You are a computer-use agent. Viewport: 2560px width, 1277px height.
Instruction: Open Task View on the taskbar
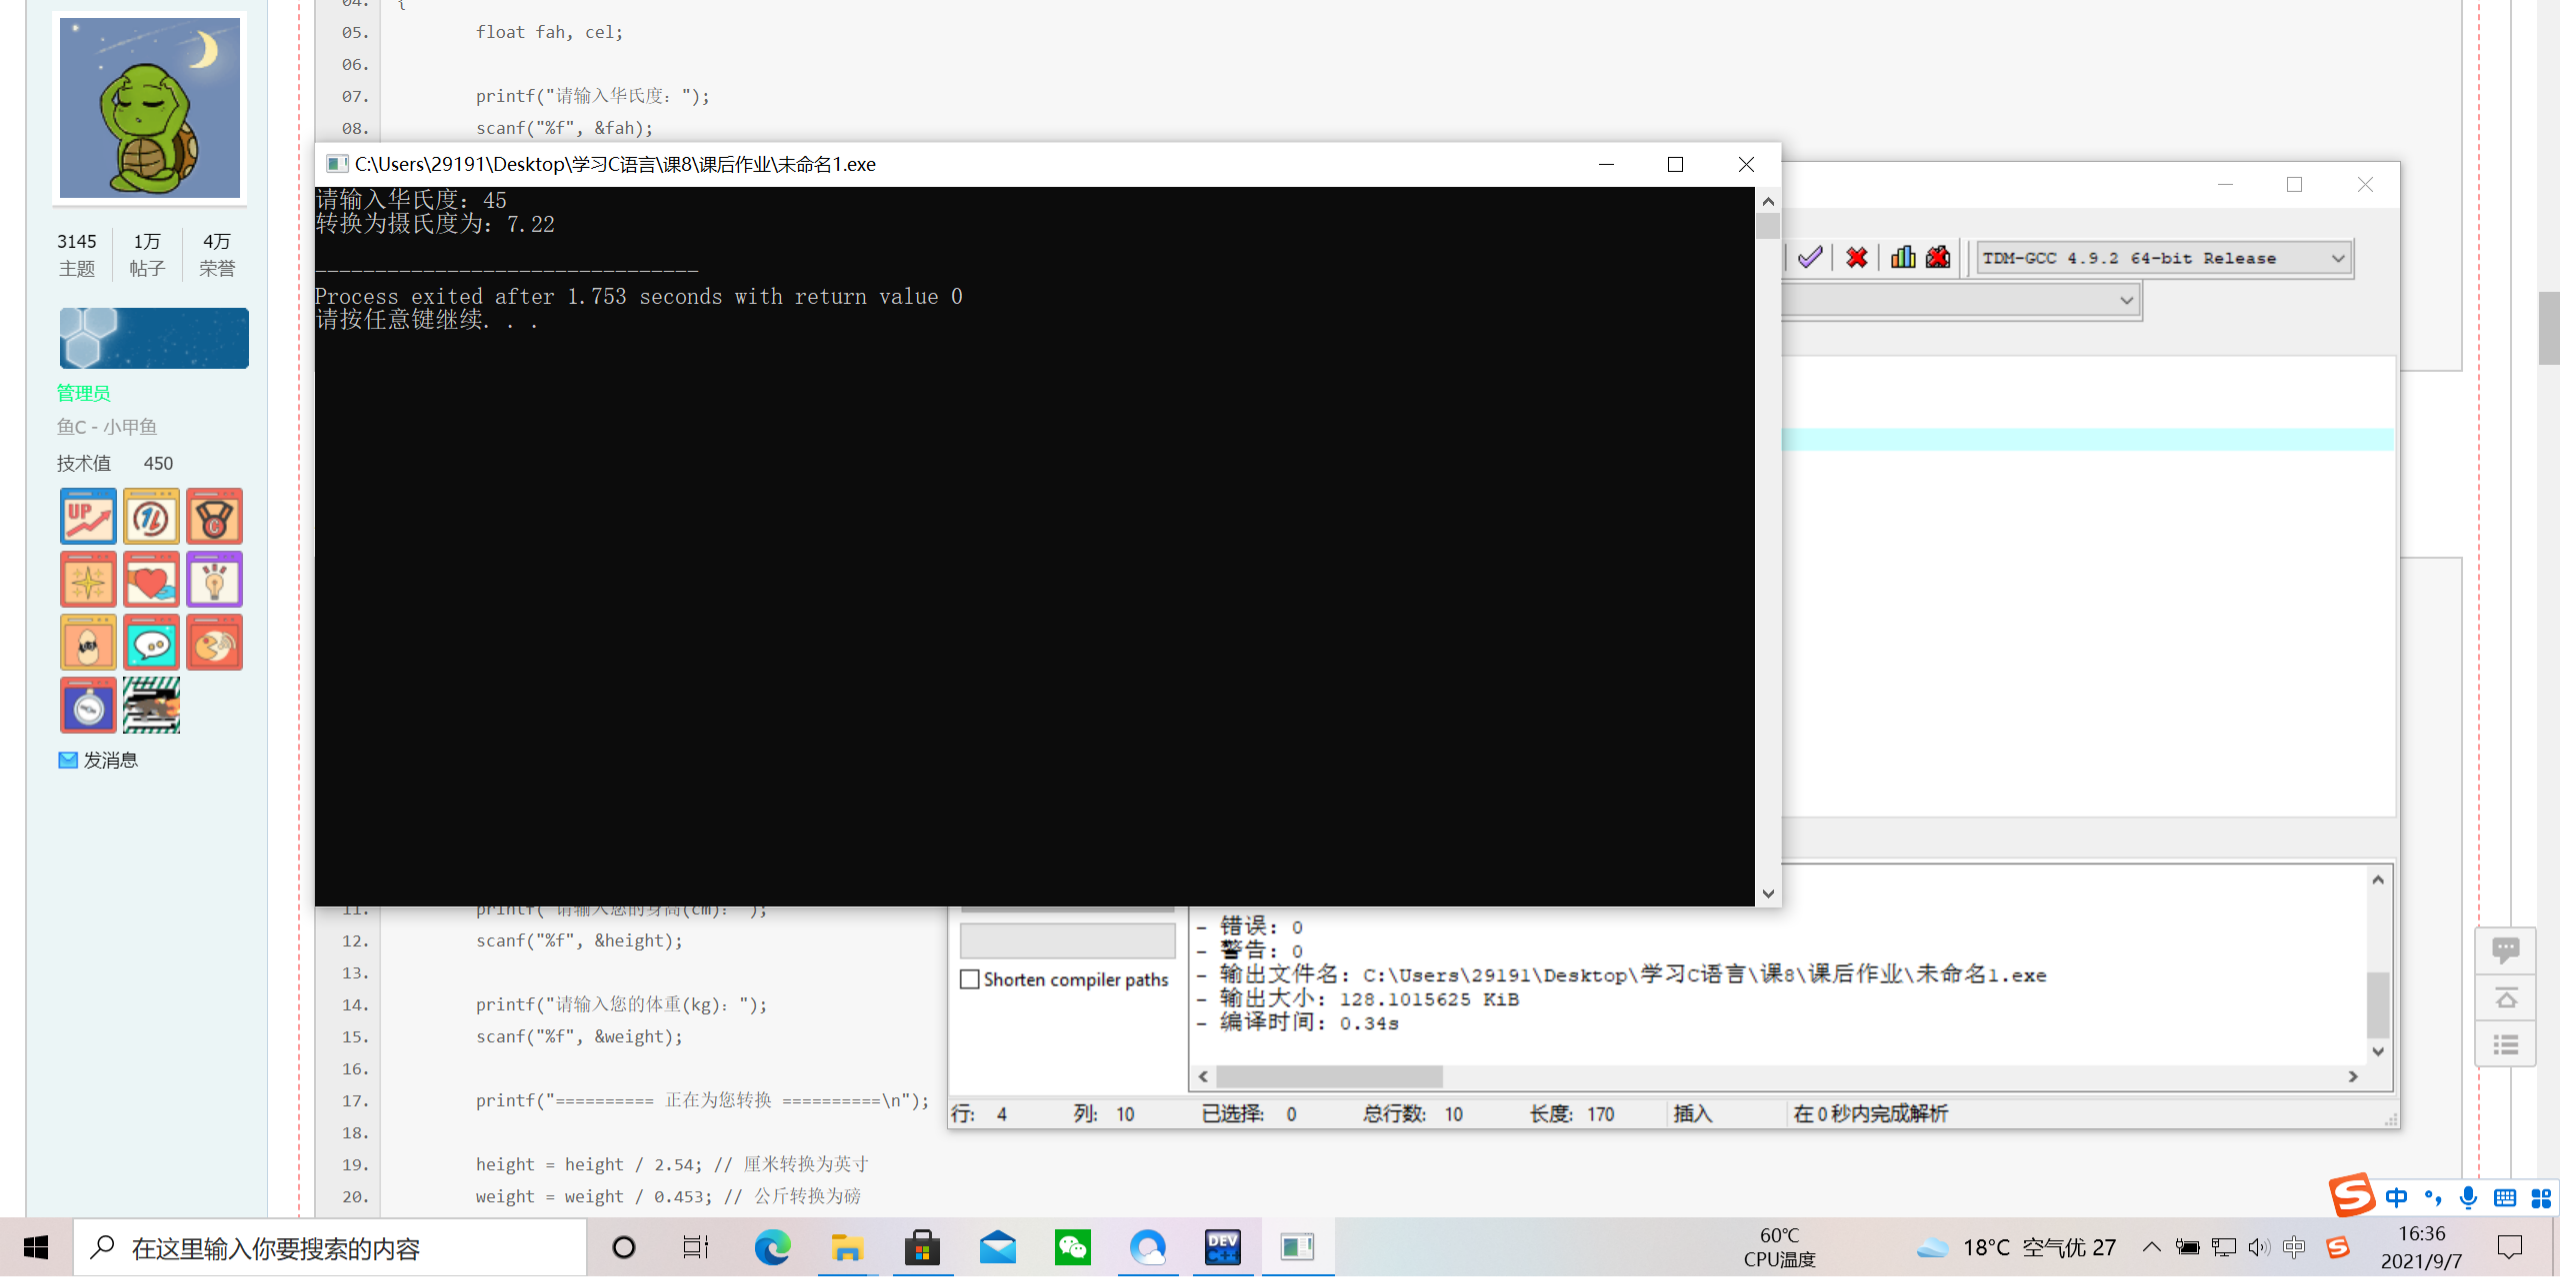(695, 1247)
